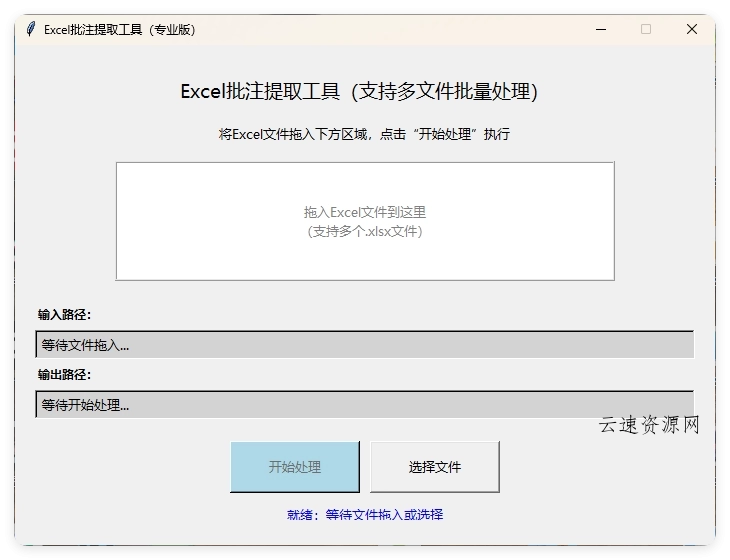Screen dimensions: 730x560
Task: Focus the 输出路径 field showing 等待开始处理
Action: click(365, 405)
